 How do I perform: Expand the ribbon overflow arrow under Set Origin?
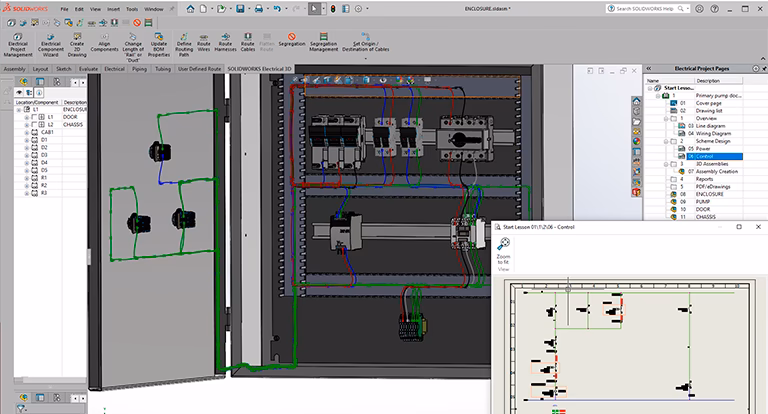click(x=365, y=59)
